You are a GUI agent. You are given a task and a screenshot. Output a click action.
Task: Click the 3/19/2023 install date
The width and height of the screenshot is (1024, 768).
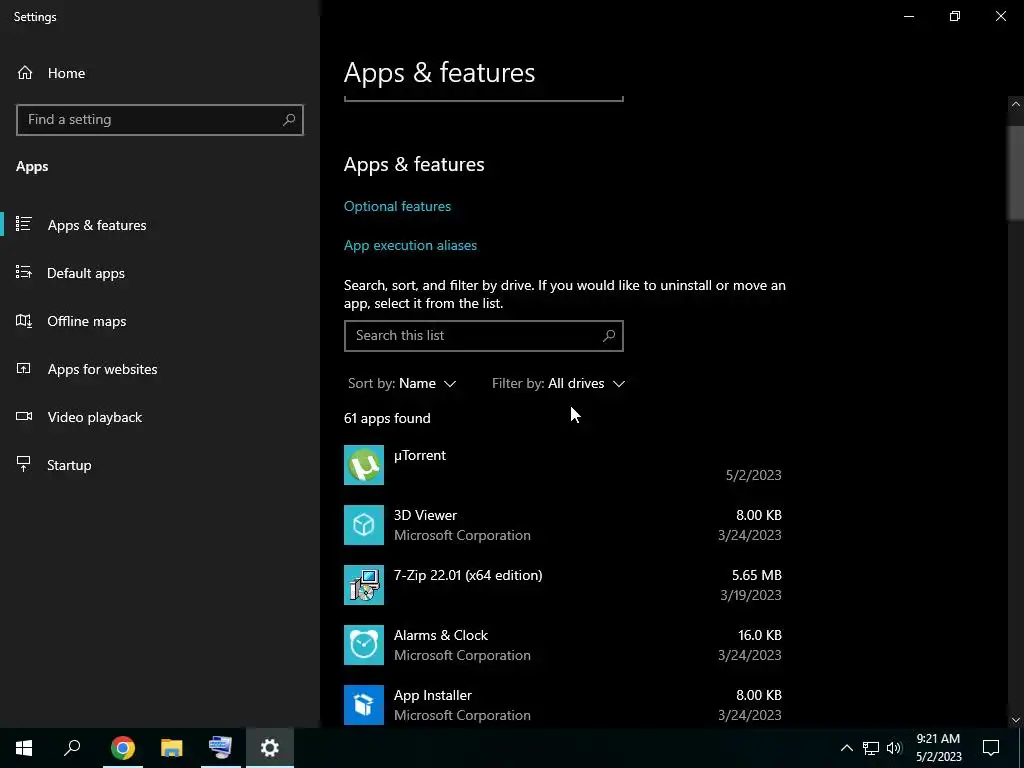(750, 595)
